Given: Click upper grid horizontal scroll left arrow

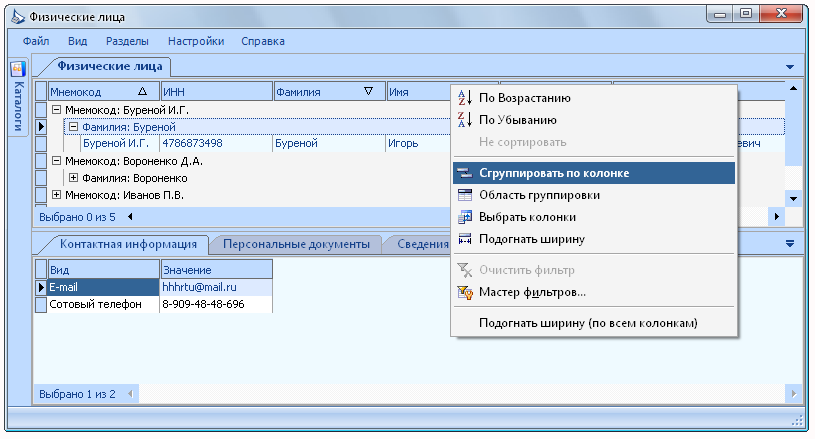Looking at the screenshot, I should click(130, 217).
